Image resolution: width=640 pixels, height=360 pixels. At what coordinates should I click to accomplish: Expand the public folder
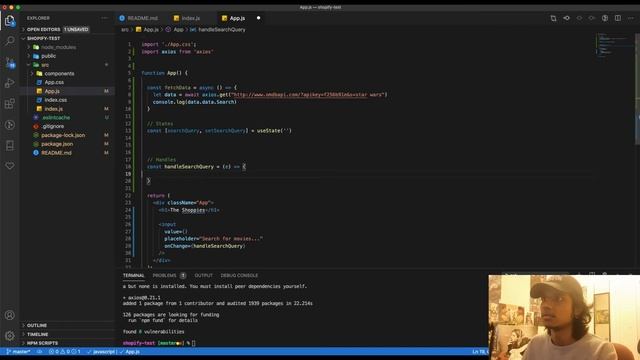[x=68, y=56]
